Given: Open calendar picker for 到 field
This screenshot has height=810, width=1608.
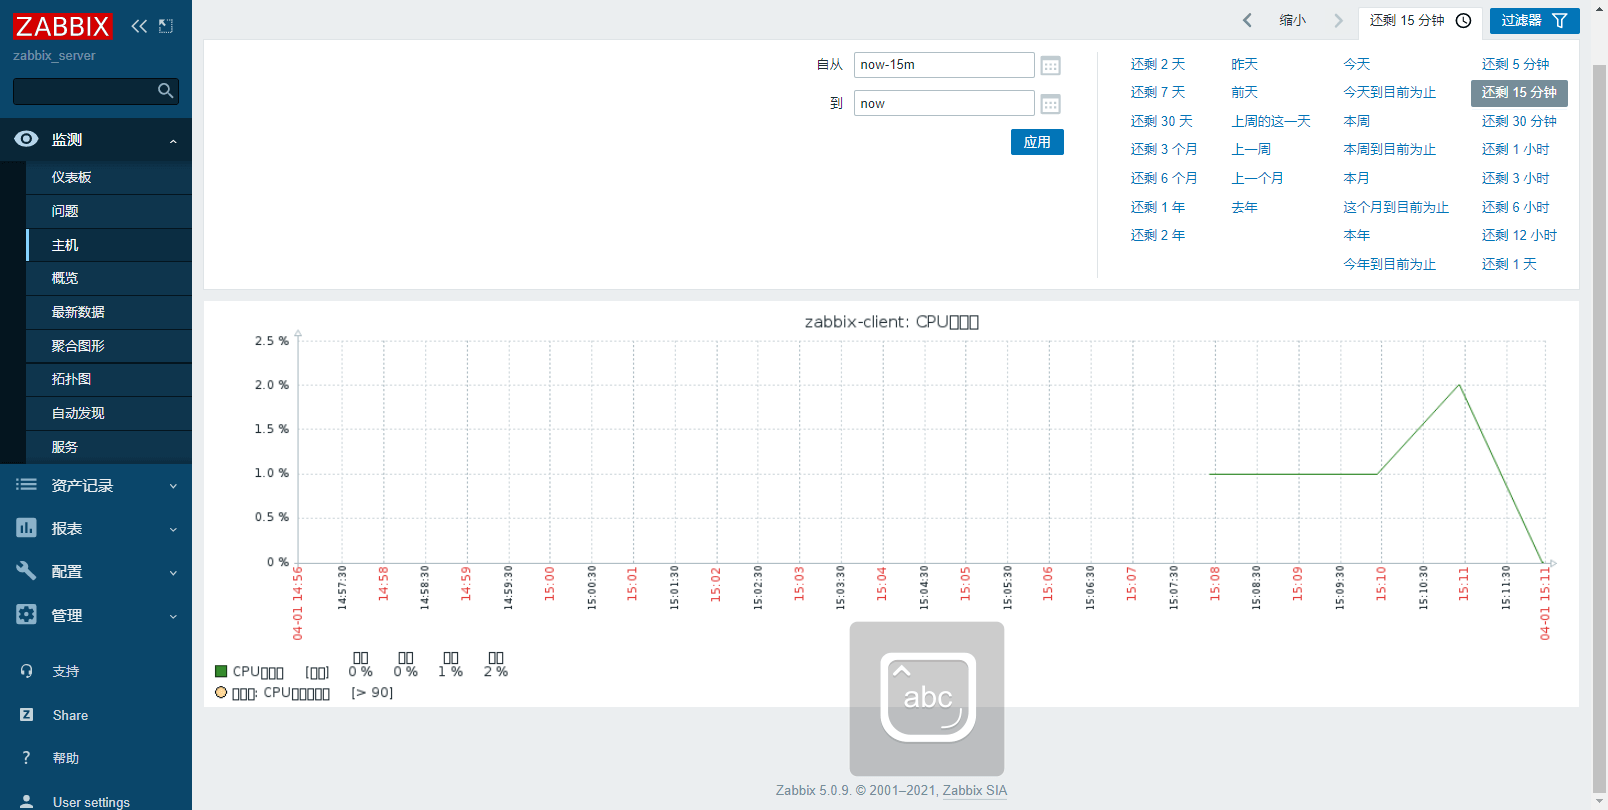Looking at the screenshot, I should click(1050, 104).
